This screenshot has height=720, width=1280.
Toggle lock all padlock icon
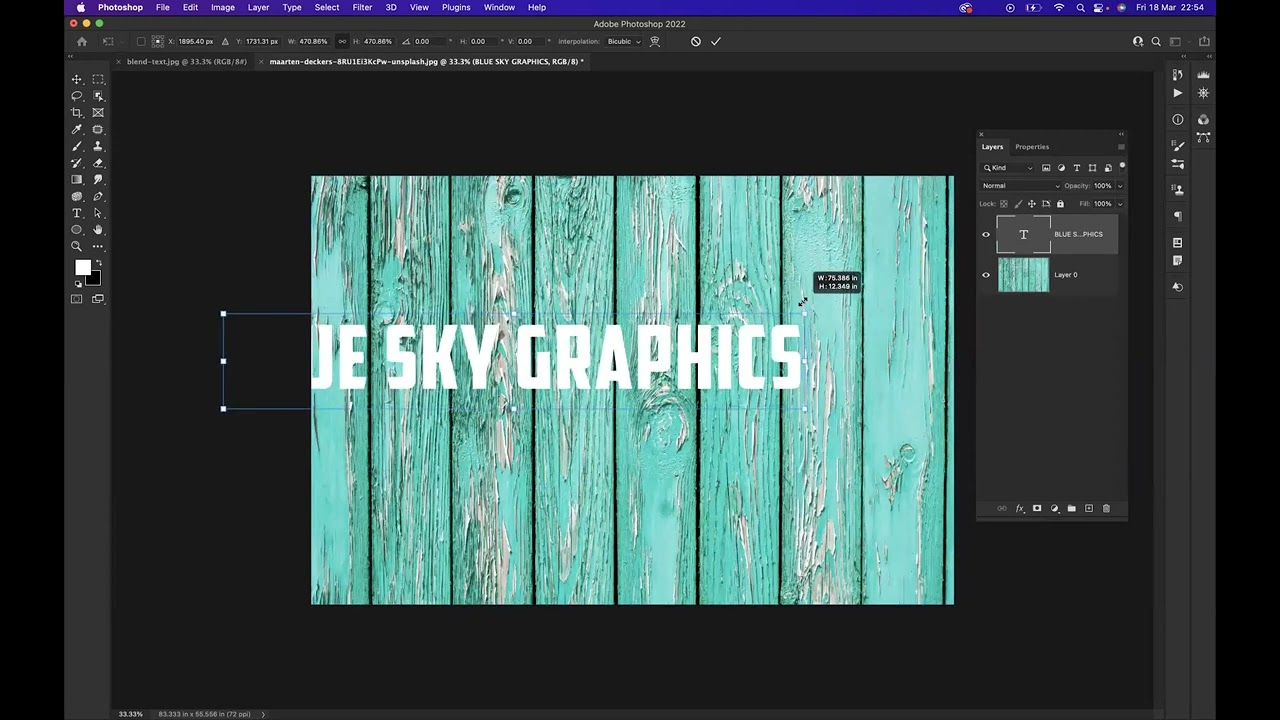(x=1060, y=204)
